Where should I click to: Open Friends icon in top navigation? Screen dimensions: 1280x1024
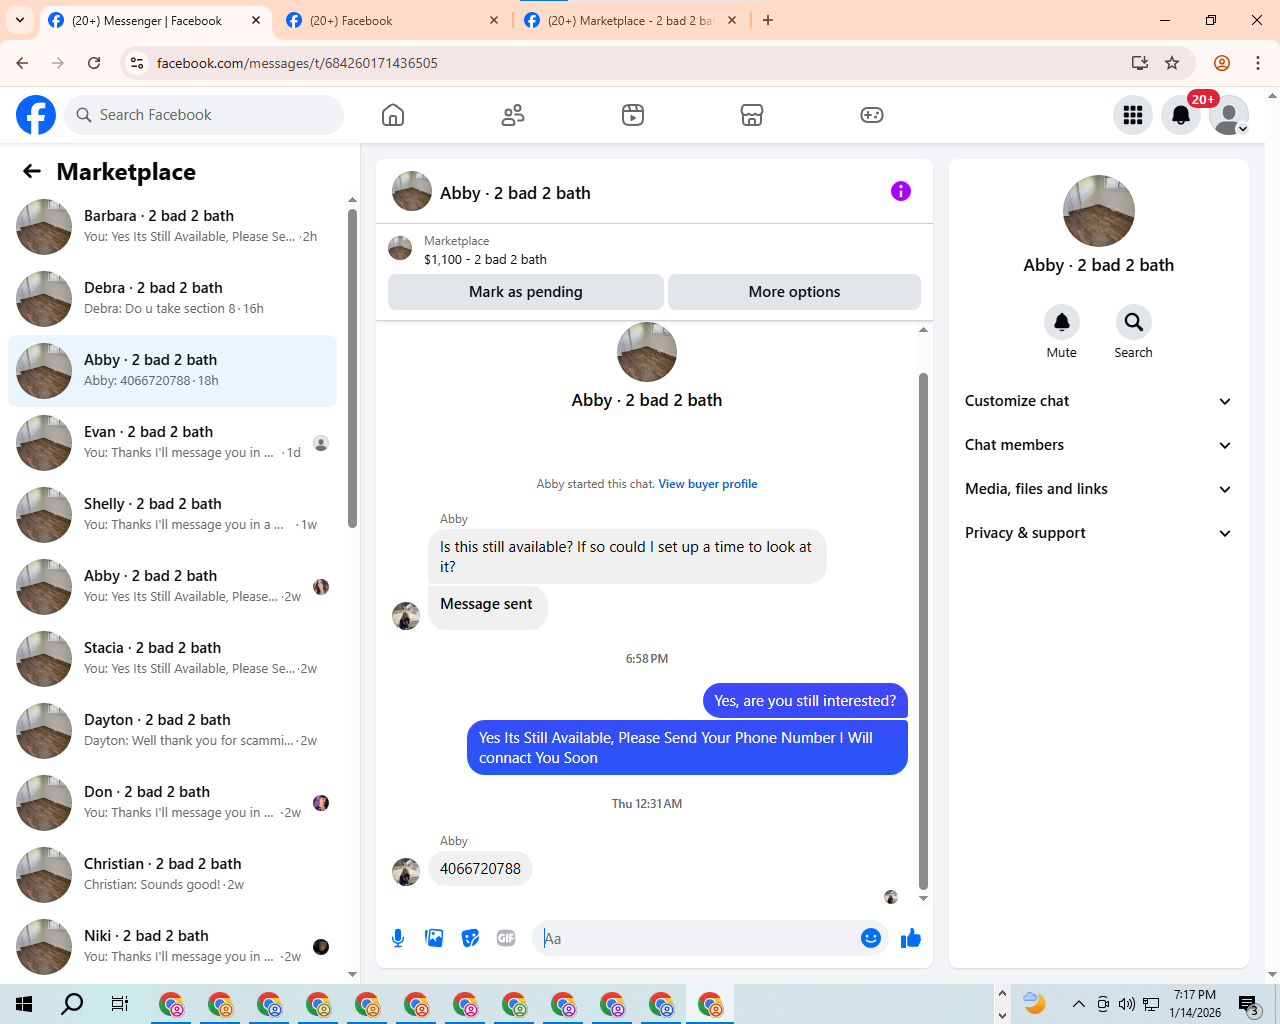tap(513, 115)
